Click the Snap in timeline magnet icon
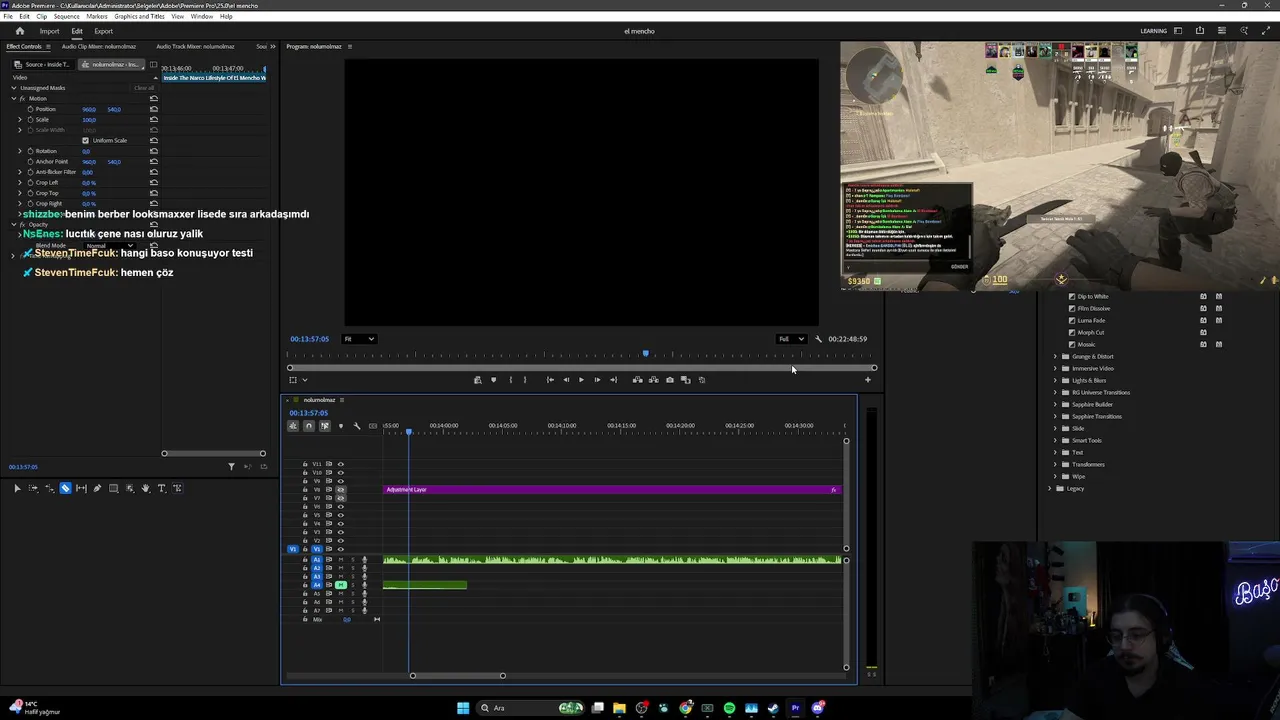 click(309, 426)
